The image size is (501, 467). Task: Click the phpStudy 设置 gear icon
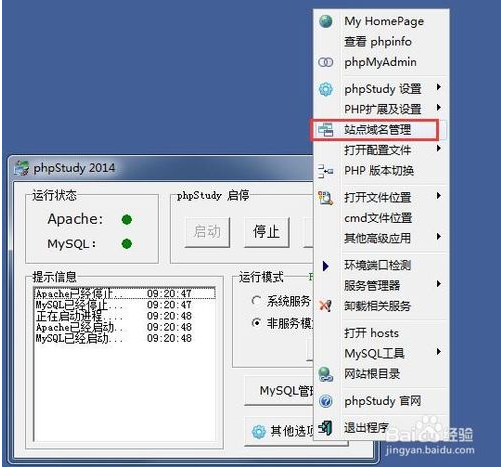coord(326,89)
